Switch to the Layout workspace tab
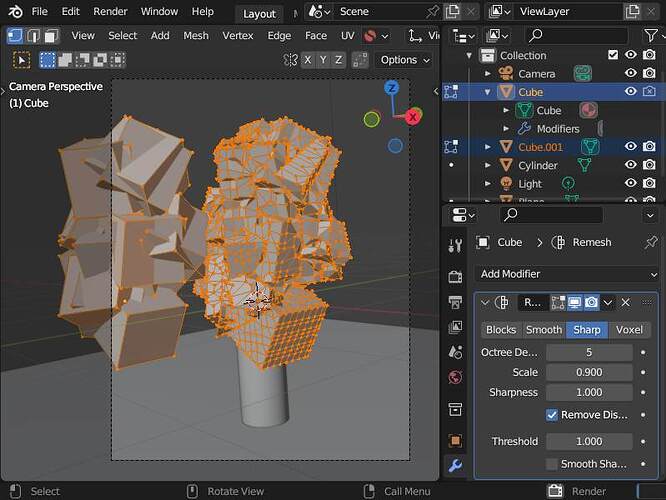 259,14
